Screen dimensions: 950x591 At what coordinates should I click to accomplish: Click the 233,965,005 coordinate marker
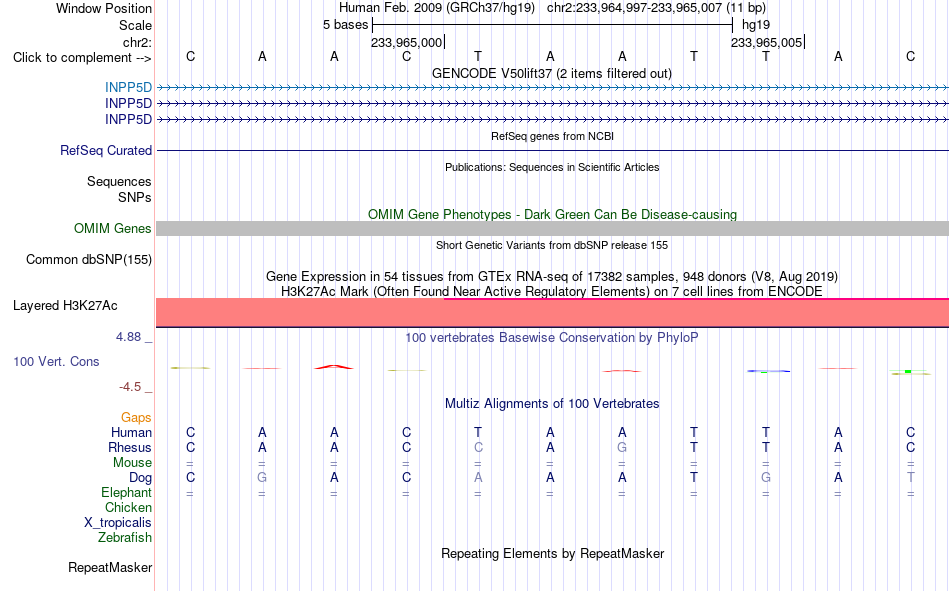(766, 42)
